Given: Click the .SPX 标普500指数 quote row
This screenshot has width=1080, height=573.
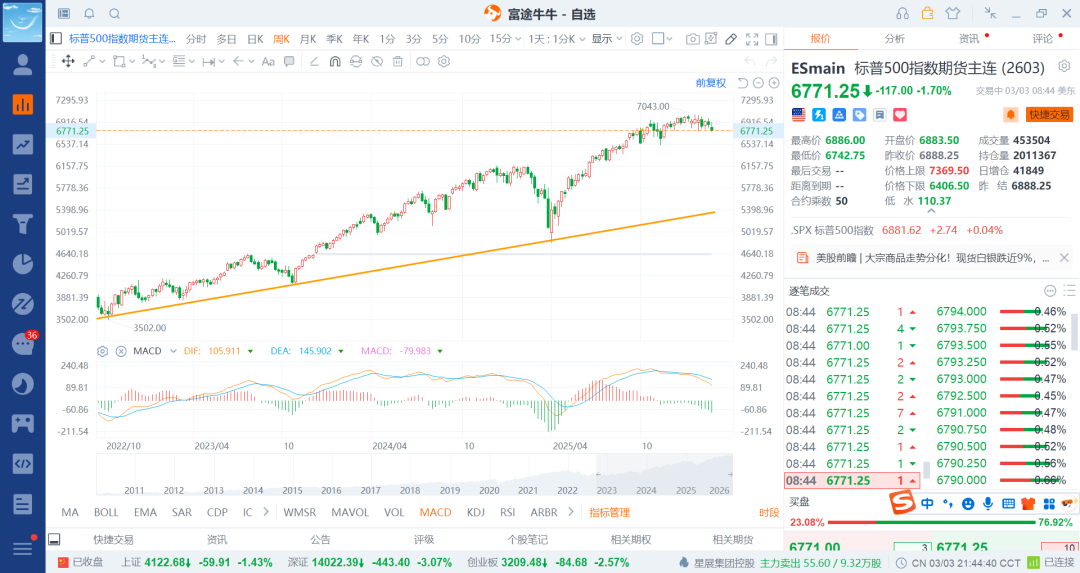Looking at the screenshot, I should [x=897, y=230].
